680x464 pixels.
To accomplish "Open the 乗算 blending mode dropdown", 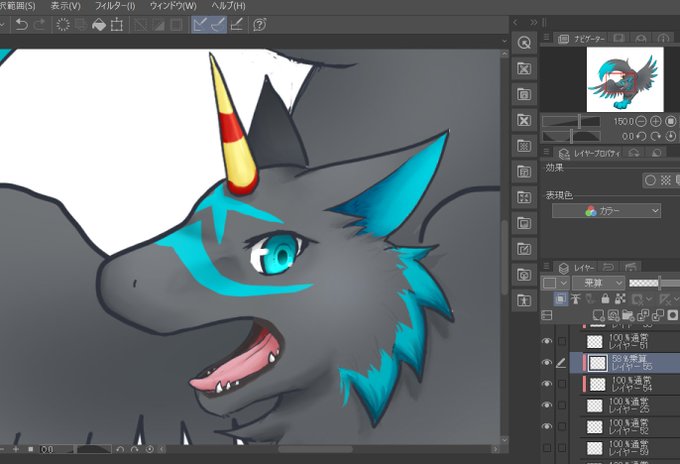I will (x=598, y=283).
